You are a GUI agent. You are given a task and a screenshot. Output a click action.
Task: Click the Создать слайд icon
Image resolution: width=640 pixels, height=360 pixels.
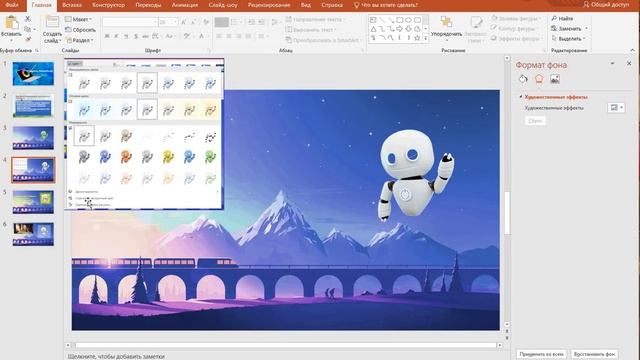click(x=52, y=22)
